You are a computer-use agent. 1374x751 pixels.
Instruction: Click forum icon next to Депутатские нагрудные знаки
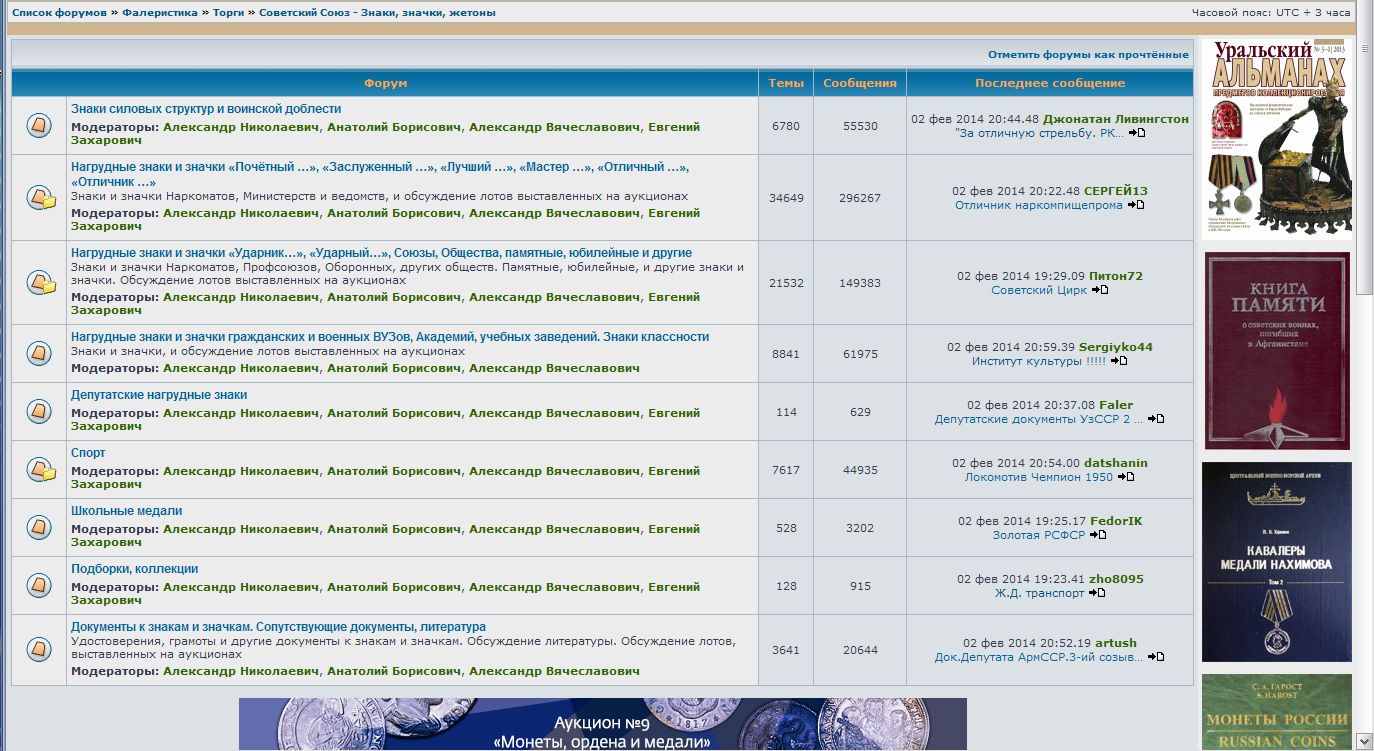pos(39,411)
